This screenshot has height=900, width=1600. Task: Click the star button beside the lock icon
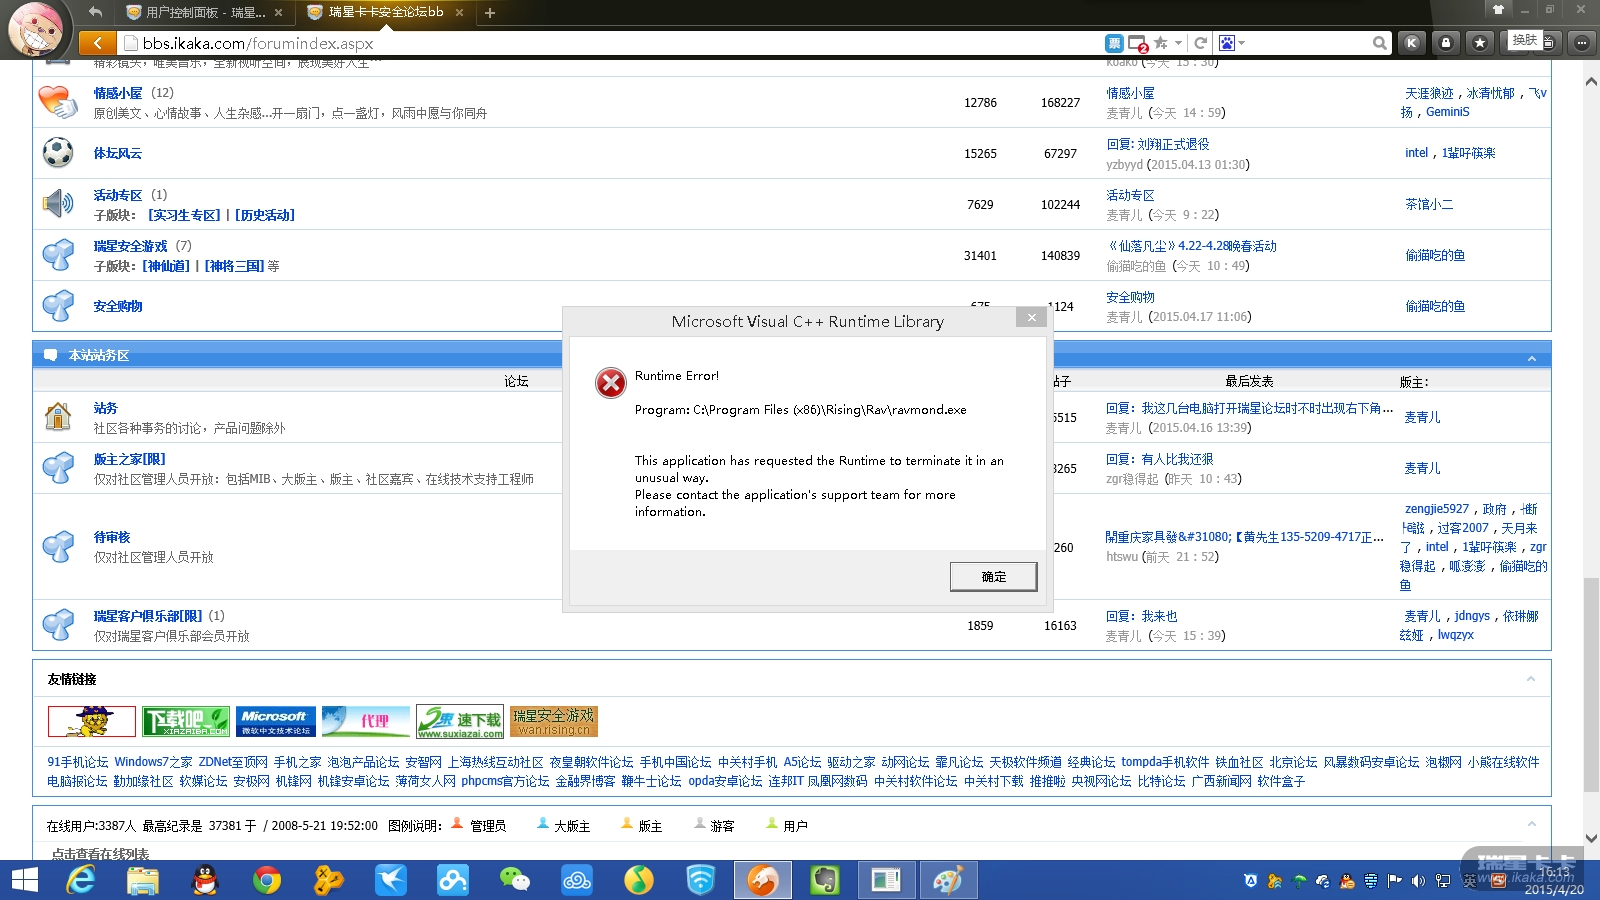(x=1480, y=43)
